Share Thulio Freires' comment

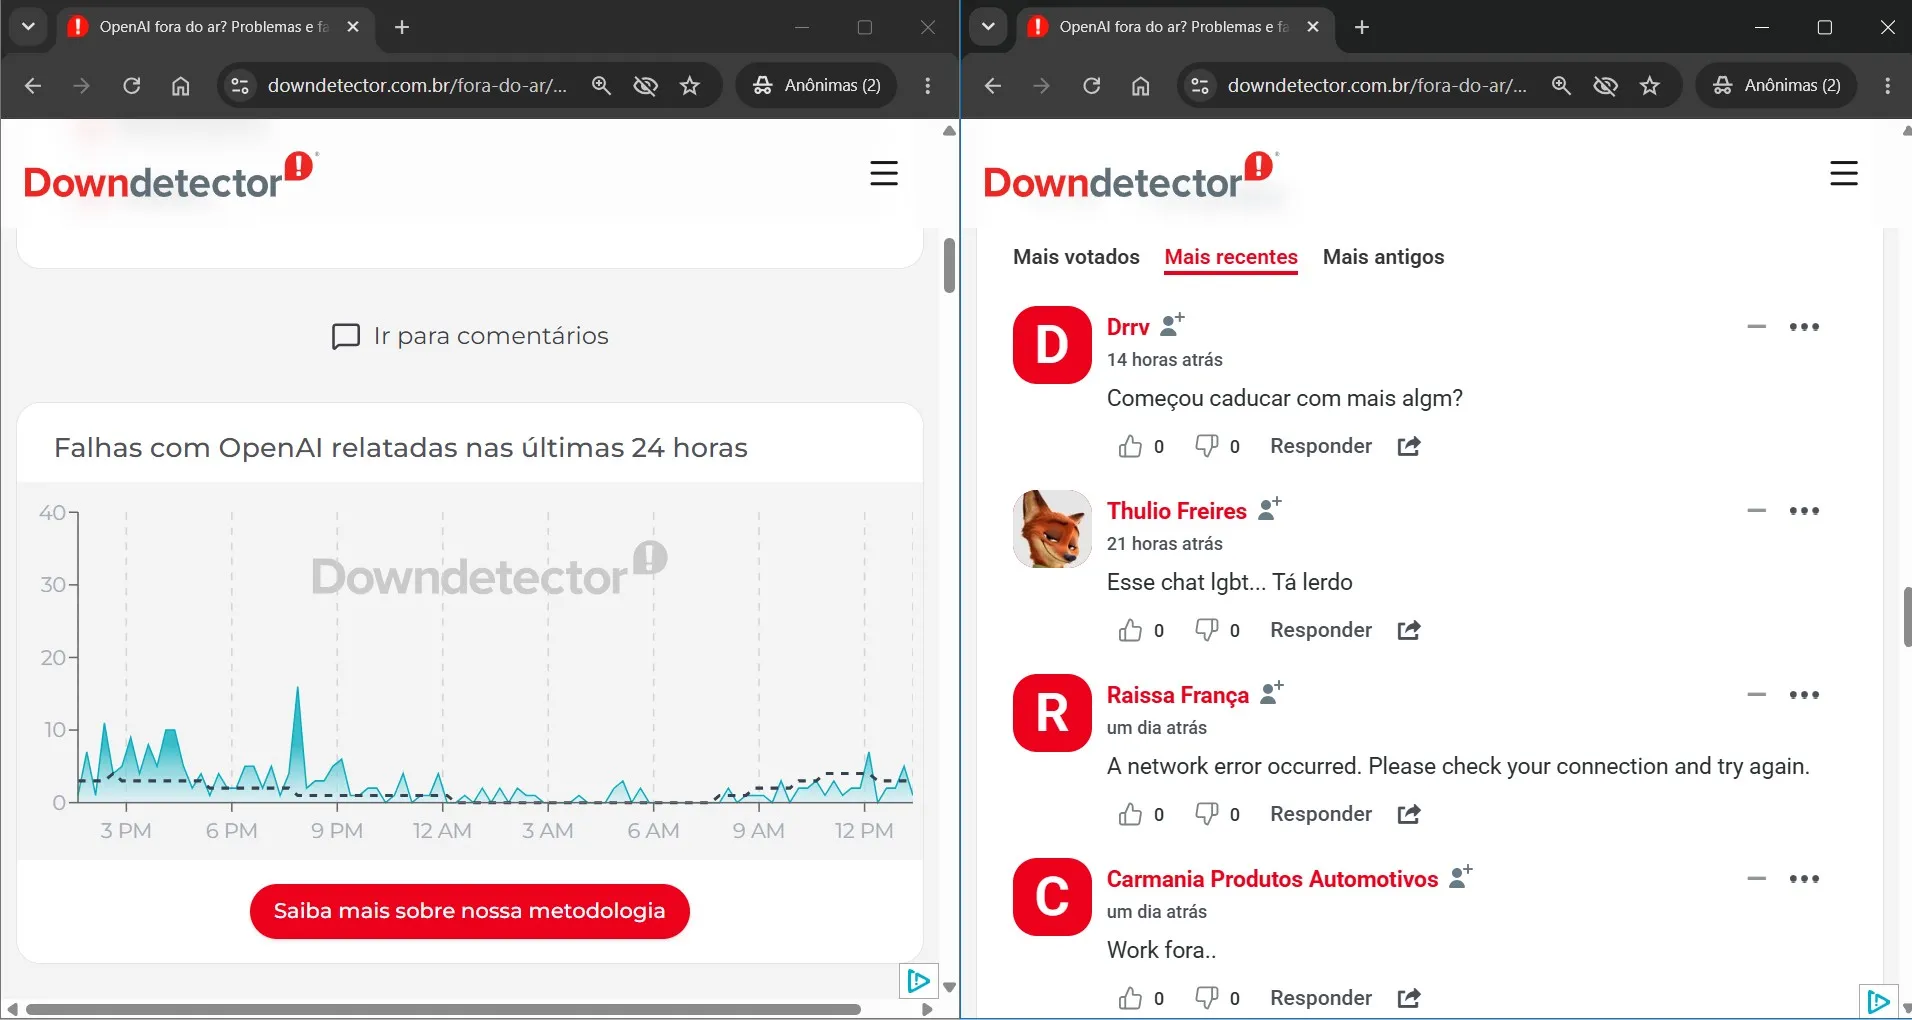pos(1409,630)
